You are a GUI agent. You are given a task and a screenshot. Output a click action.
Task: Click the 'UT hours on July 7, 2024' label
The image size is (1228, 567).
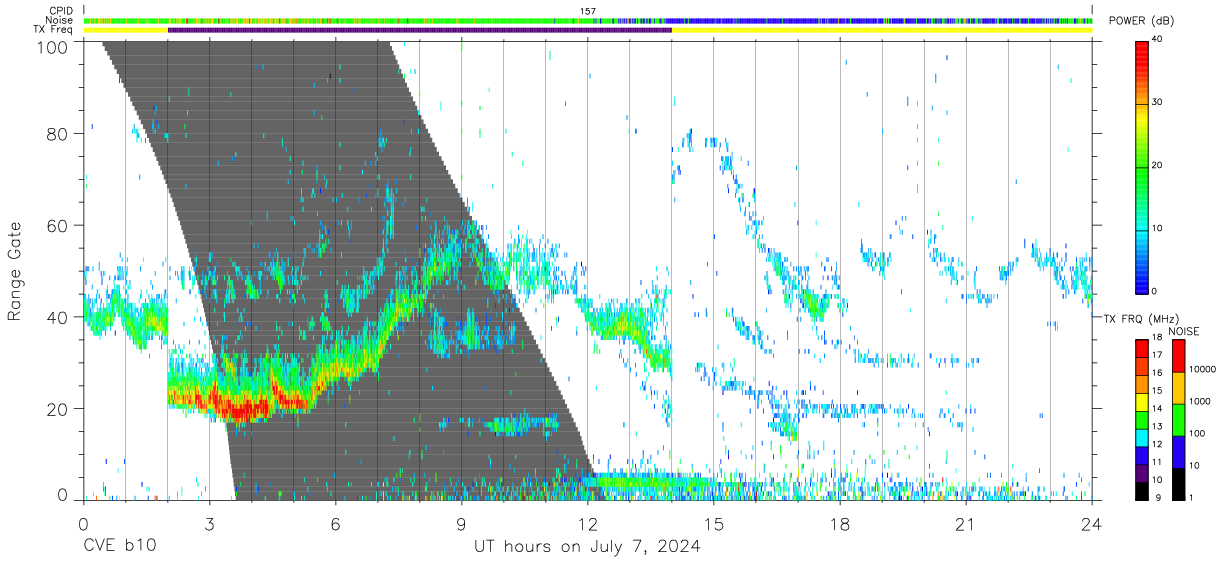click(587, 547)
